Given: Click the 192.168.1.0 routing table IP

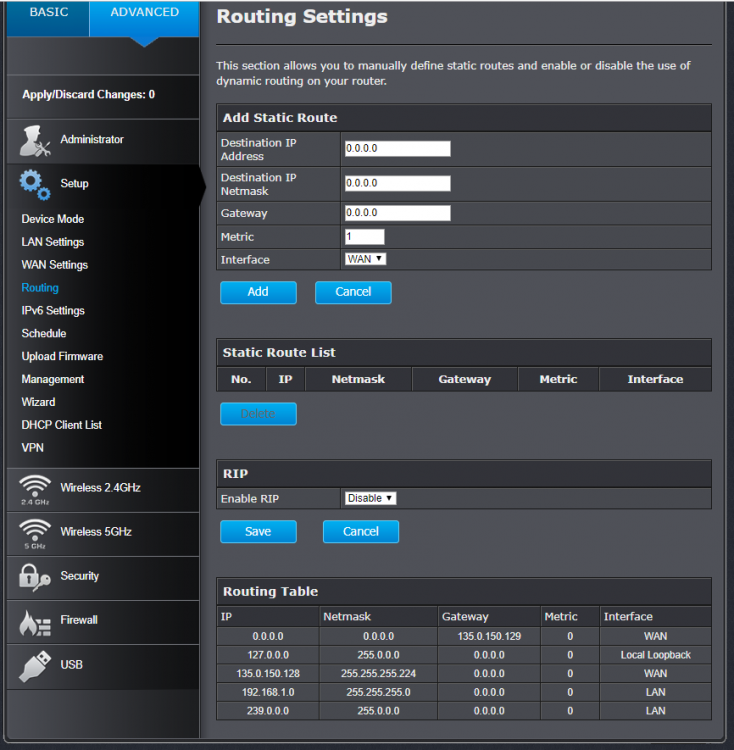Looking at the screenshot, I should tap(268, 693).
